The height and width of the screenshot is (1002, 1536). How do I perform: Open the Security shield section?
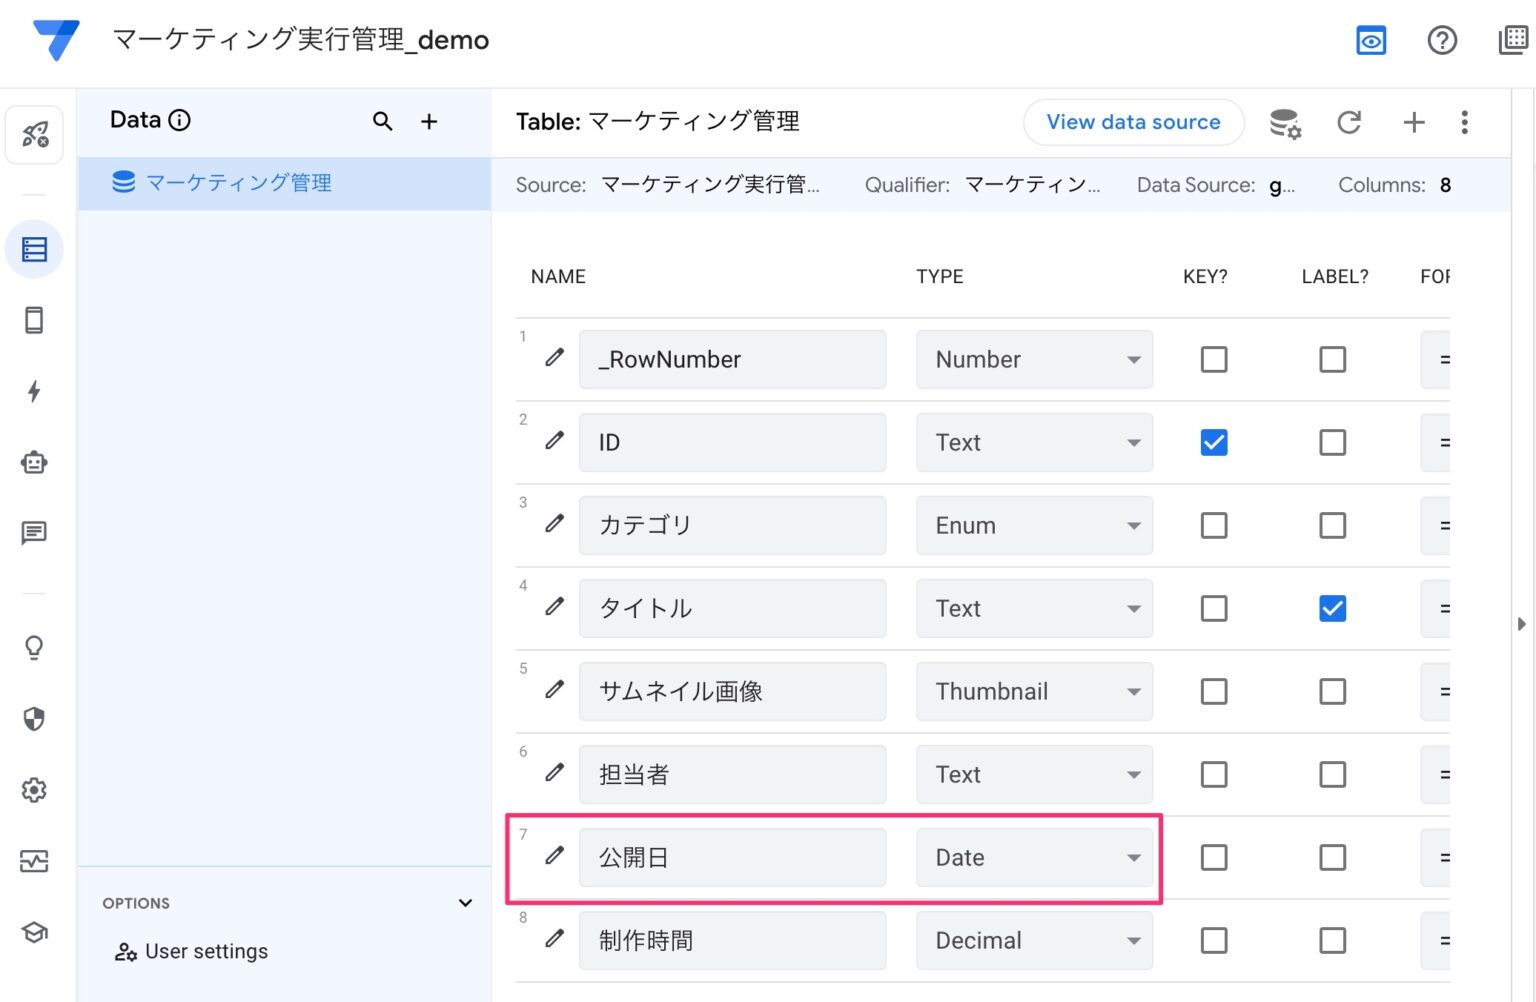(x=34, y=719)
